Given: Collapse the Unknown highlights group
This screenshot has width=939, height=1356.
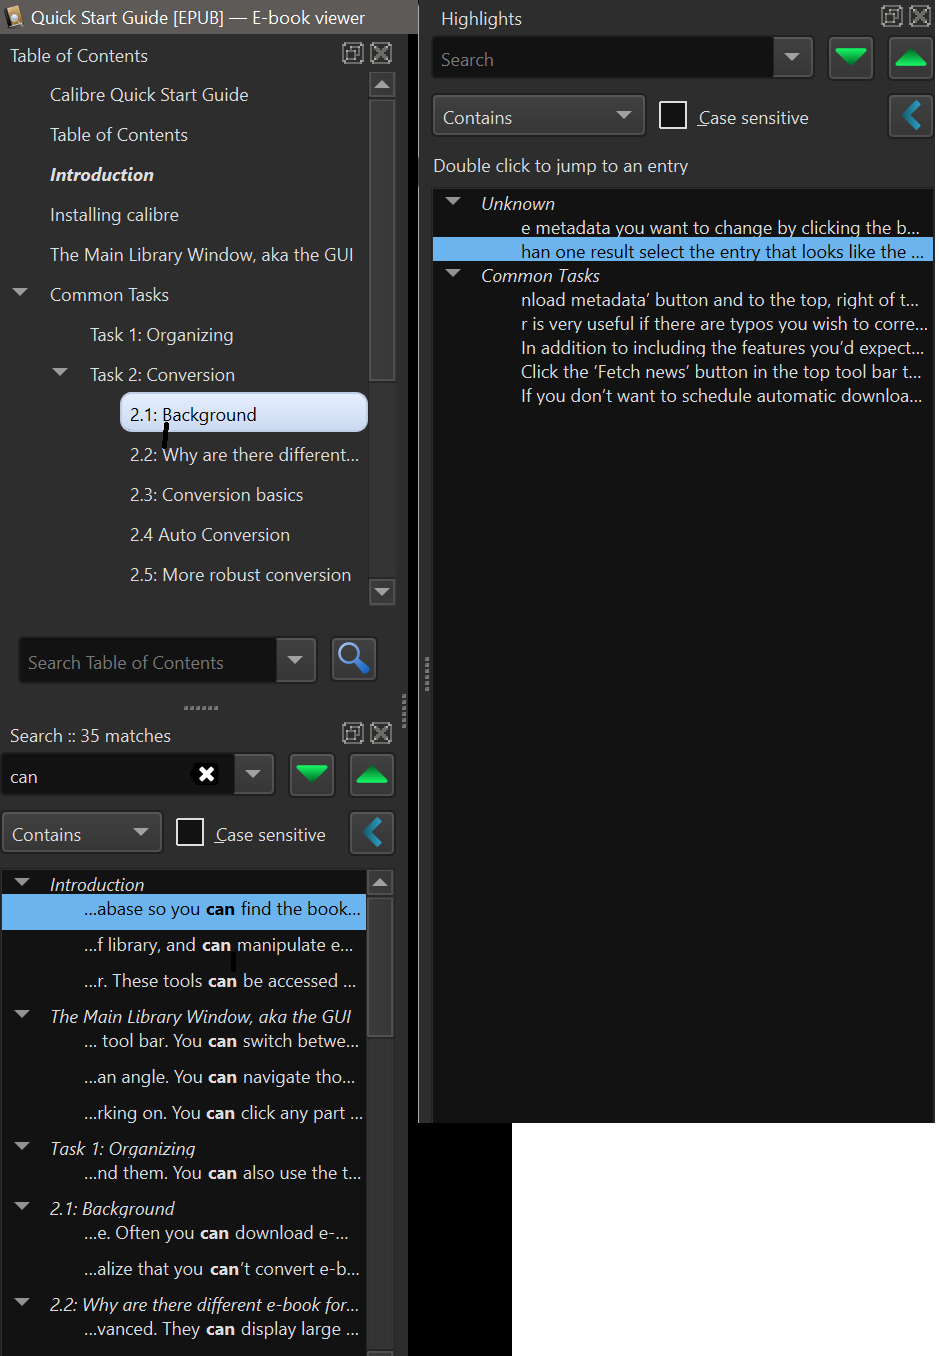Looking at the screenshot, I should (x=453, y=202).
